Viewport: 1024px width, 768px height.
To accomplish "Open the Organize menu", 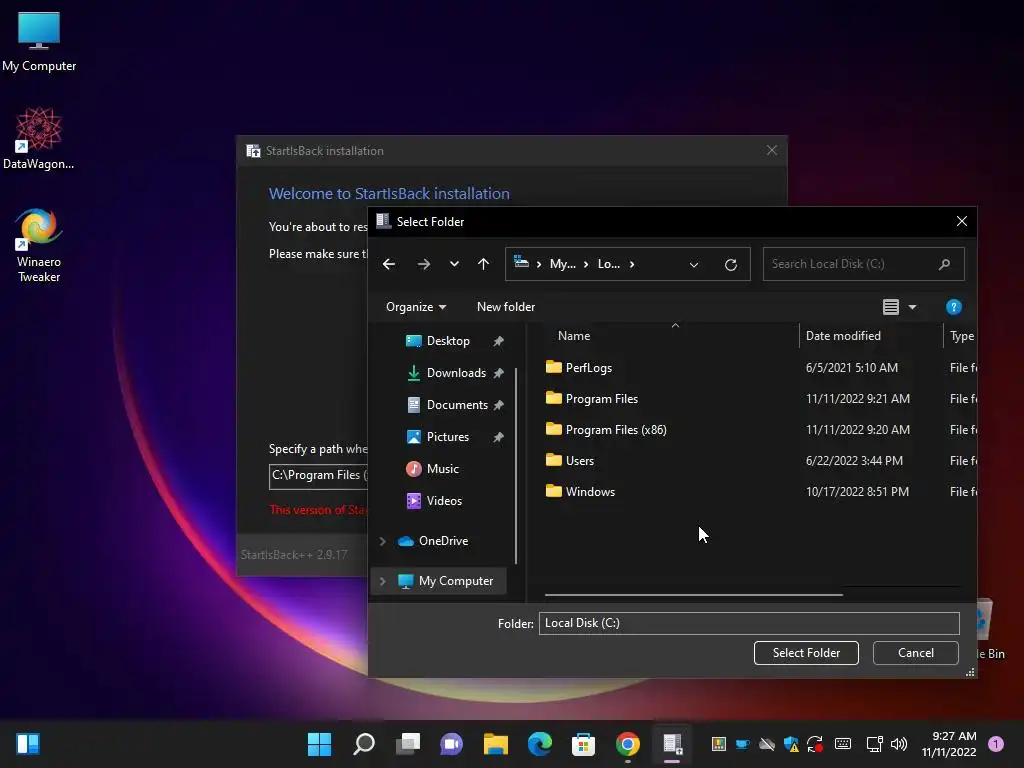I will [x=416, y=307].
